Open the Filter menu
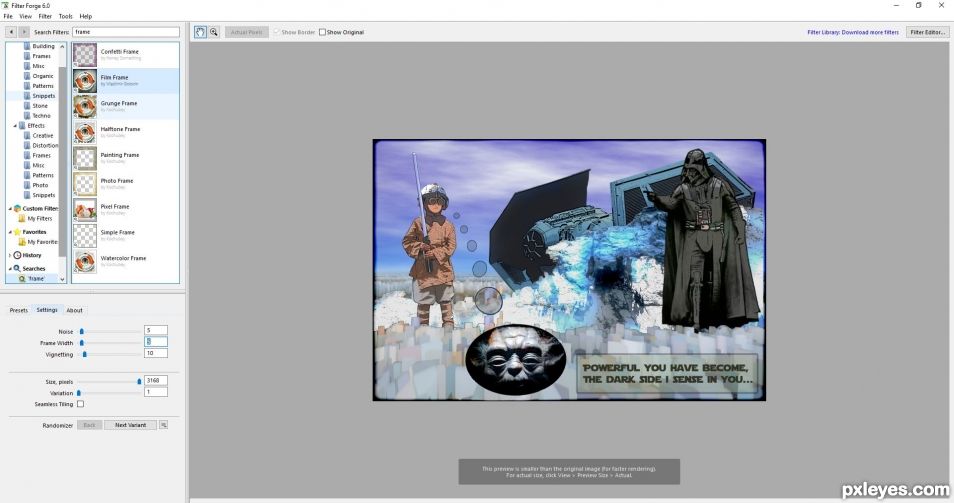The width and height of the screenshot is (954, 503). tap(45, 16)
